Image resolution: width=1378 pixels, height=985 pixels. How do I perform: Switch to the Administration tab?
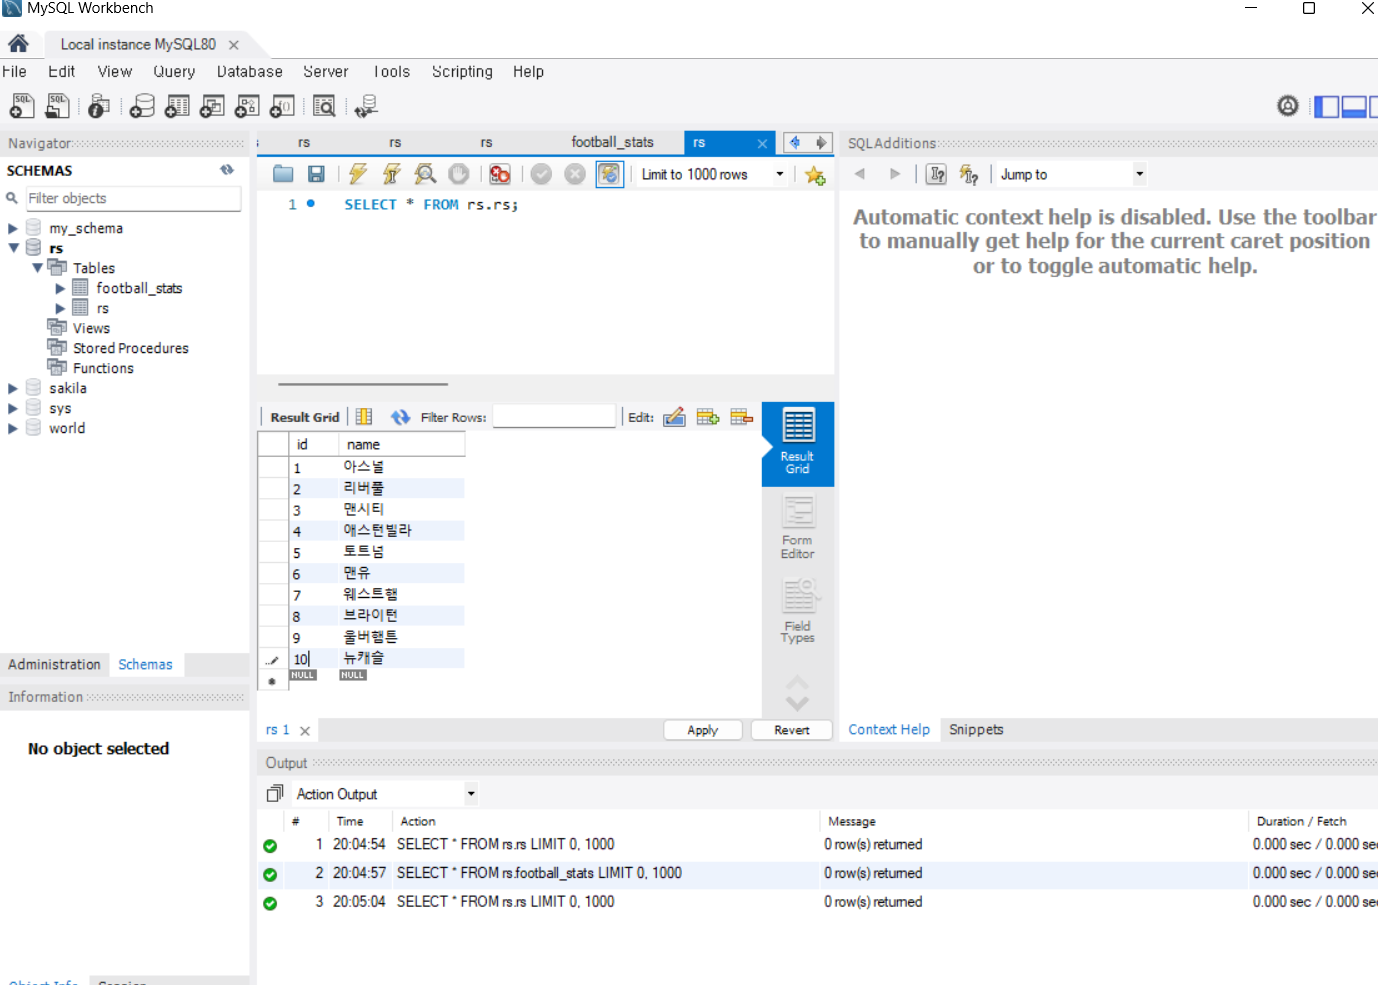pyautogui.click(x=54, y=664)
